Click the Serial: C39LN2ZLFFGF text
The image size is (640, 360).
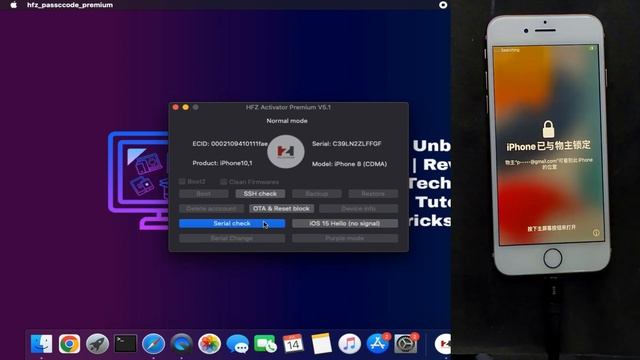click(347, 144)
